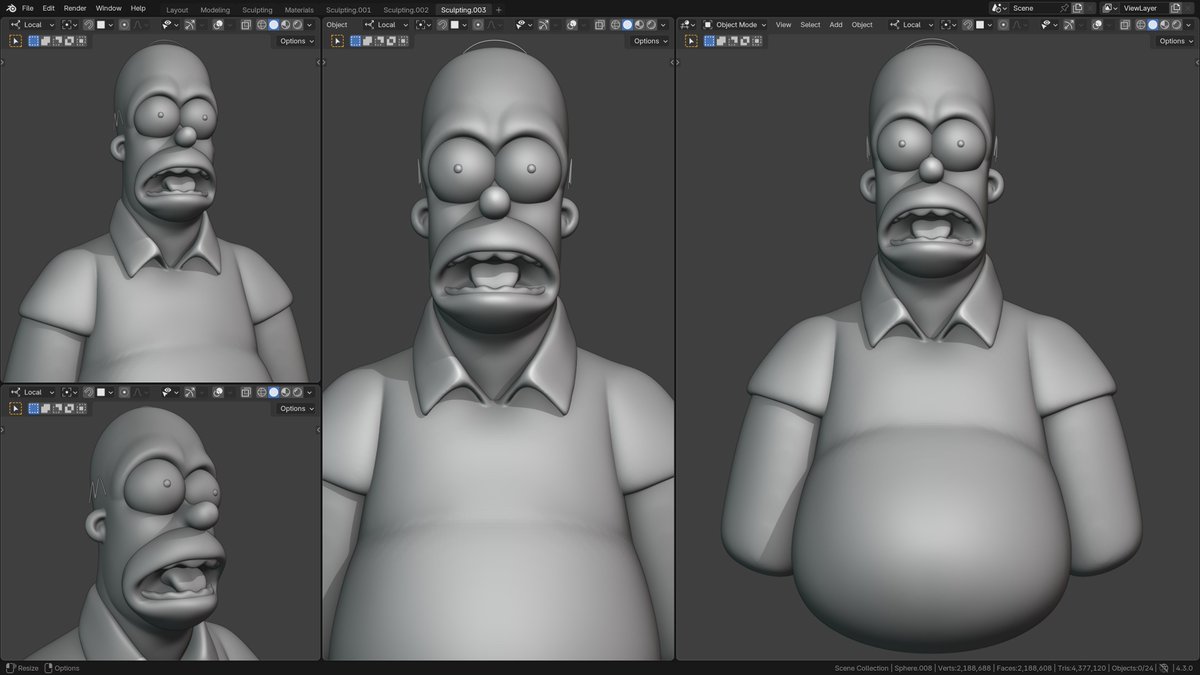This screenshot has width=1200, height=675.
Task: Open shading options dropdown in right viewport
Action: 1187,24
